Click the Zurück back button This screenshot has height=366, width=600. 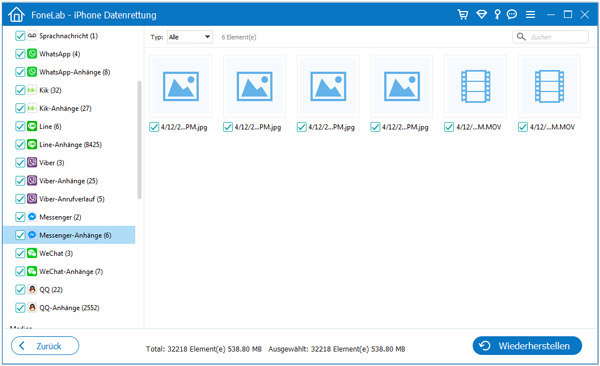(45, 346)
